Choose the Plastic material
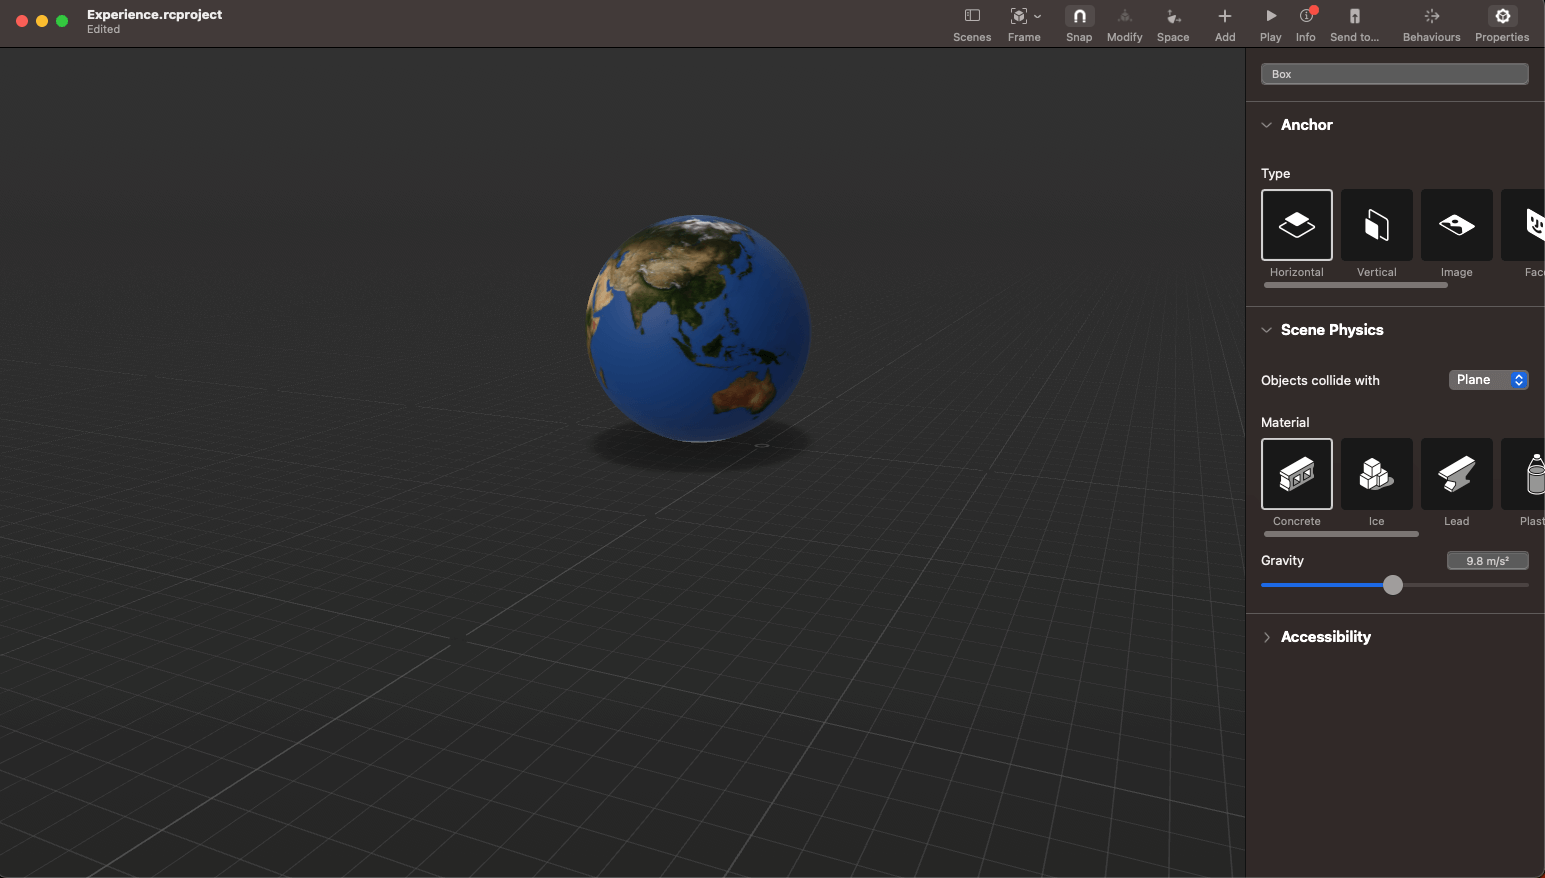This screenshot has height=878, width=1545. [x=1525, y=474]
